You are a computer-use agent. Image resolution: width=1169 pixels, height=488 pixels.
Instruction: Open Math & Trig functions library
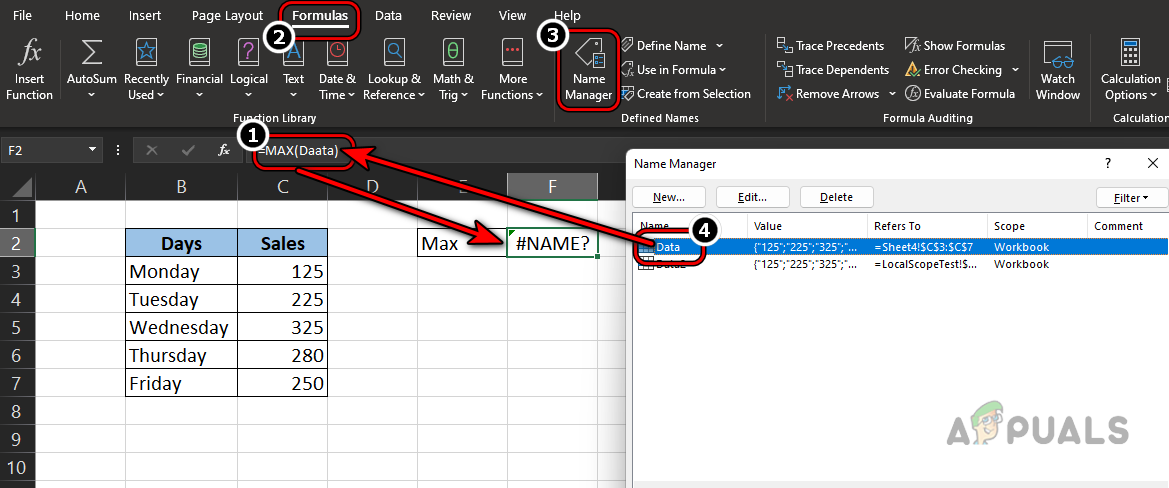(453, 69)
